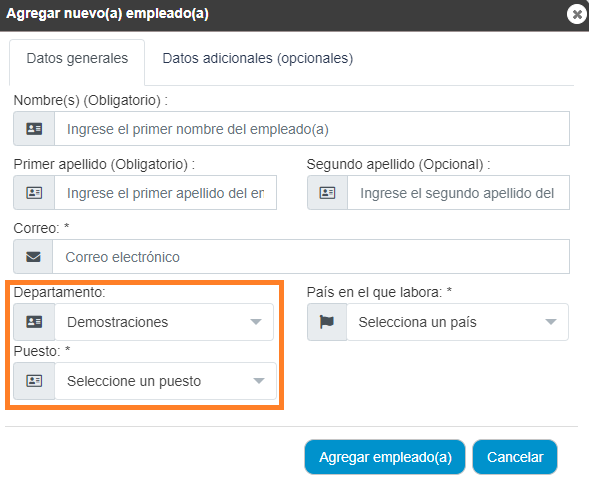
Task: Click the ID card icon beside Nombre(s) field
Action: [x=34, y=129]
